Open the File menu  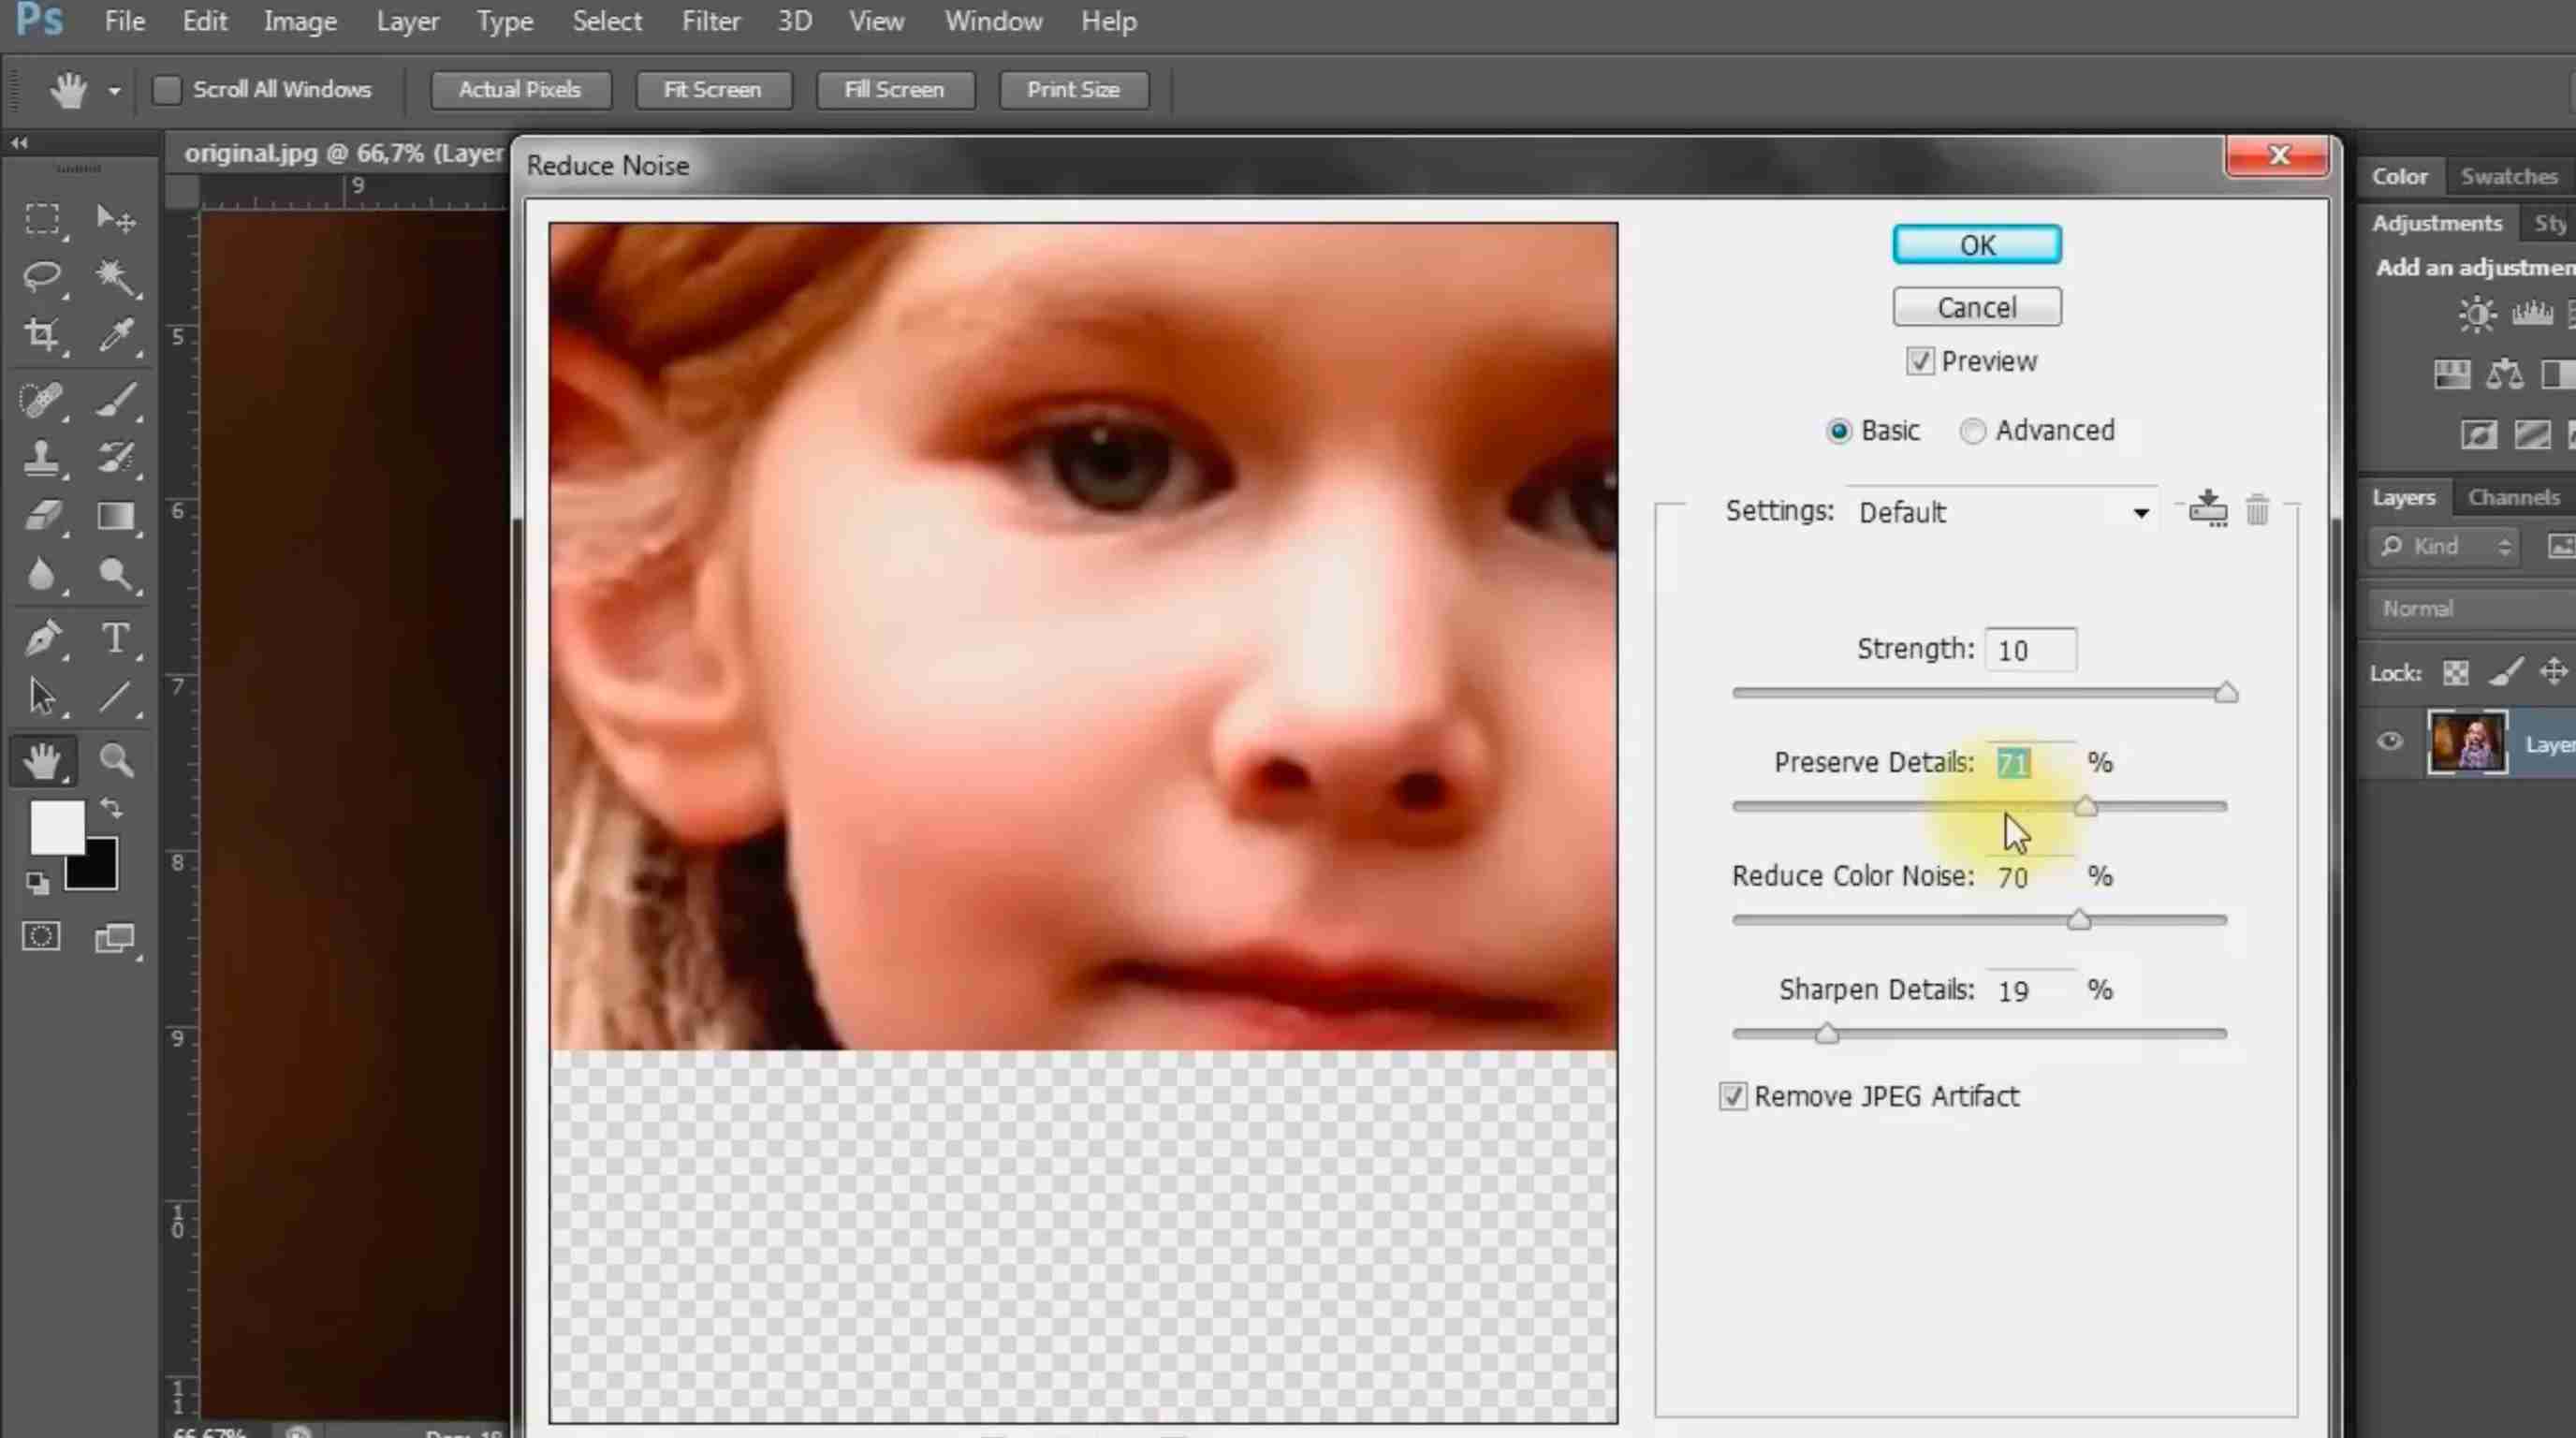(x=124, y=21)
